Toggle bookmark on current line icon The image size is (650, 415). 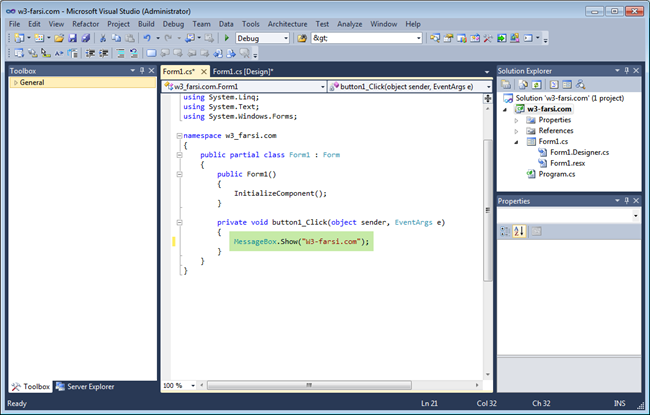(151, 53)
